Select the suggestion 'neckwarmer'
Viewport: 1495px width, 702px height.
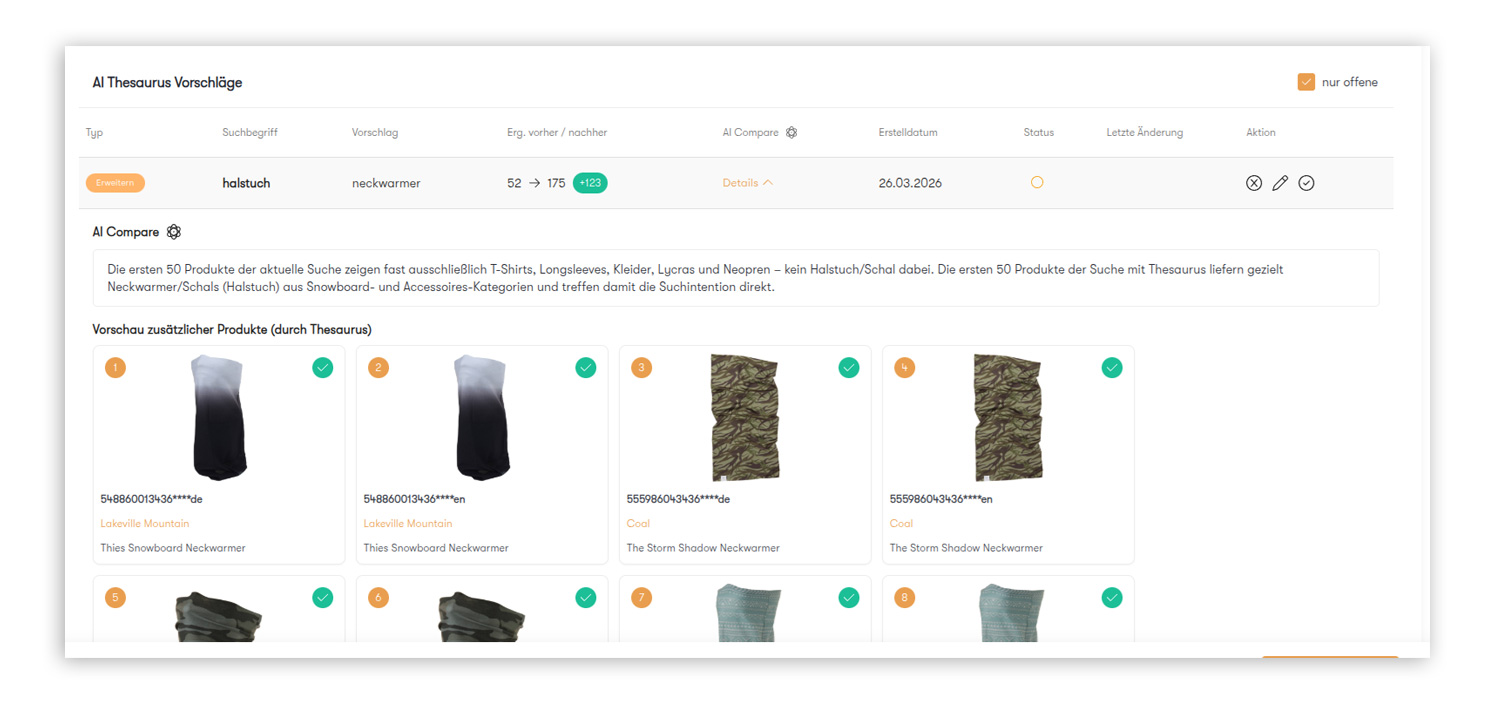pyautogui.click(x=386, y=183)
